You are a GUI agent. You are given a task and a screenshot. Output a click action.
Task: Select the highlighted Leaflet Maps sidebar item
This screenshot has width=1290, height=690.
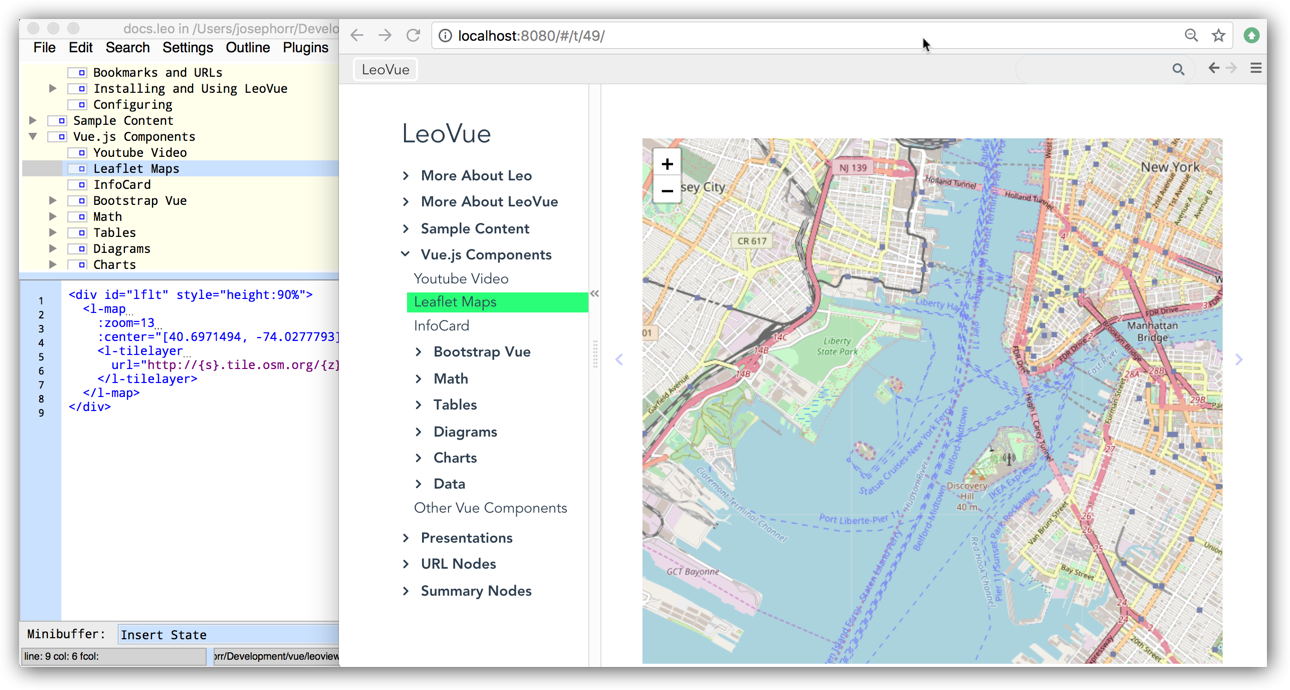pos(498,302)
